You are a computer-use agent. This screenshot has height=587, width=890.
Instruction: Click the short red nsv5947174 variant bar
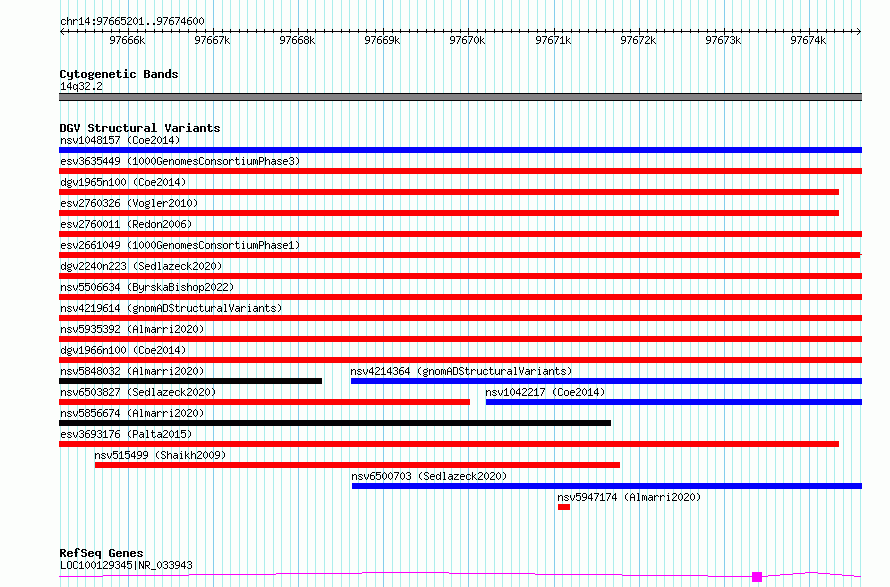pos(564,507)
